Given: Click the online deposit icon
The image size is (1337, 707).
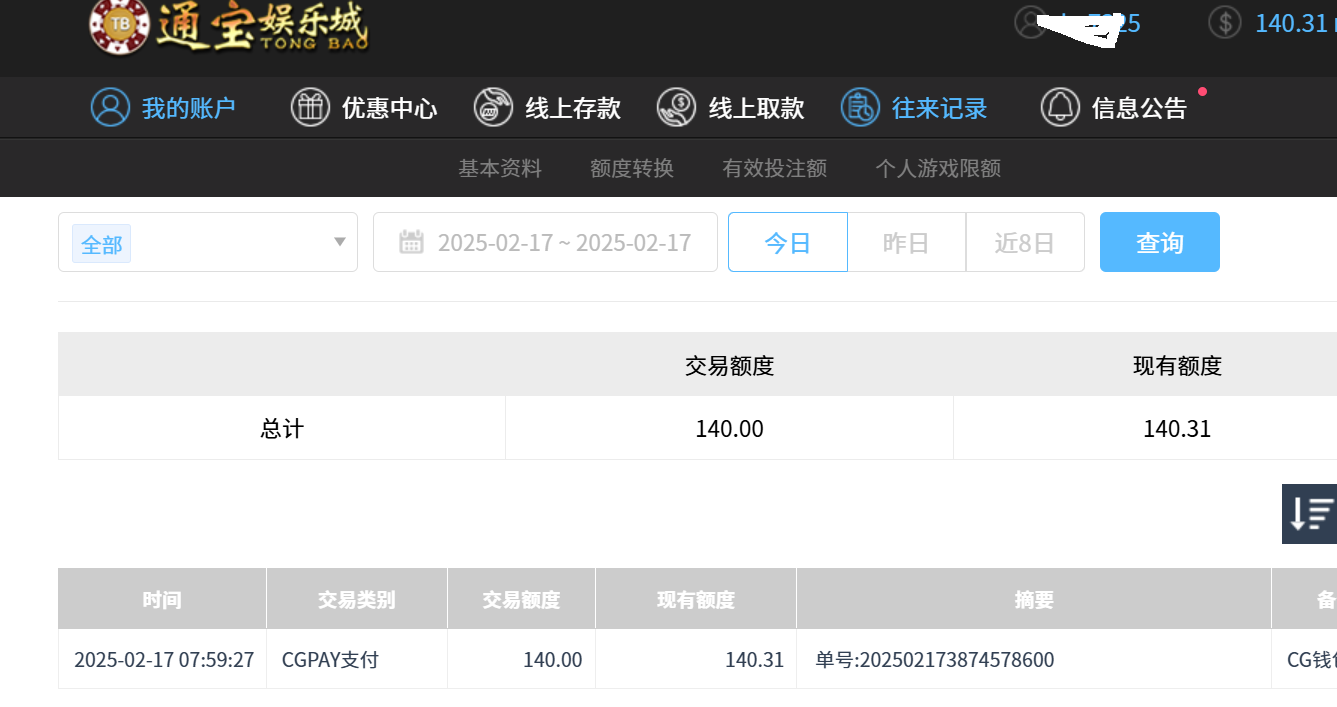Looking at the screenshot, I should pyautogui.click(x=493, y=107).
